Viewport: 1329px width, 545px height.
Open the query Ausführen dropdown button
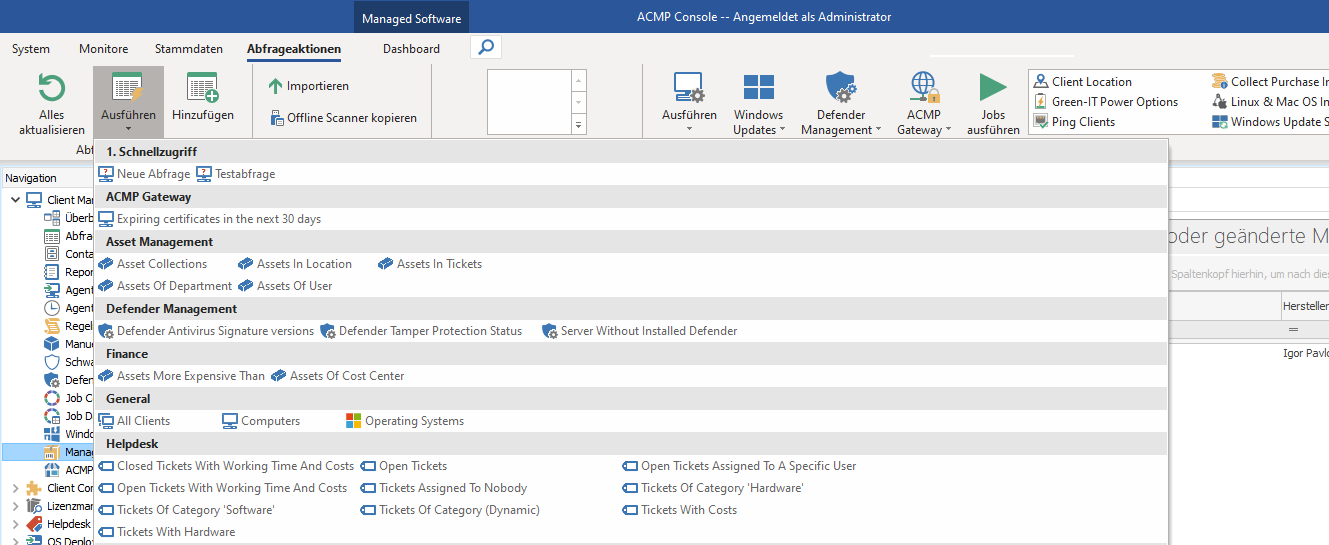128,103
